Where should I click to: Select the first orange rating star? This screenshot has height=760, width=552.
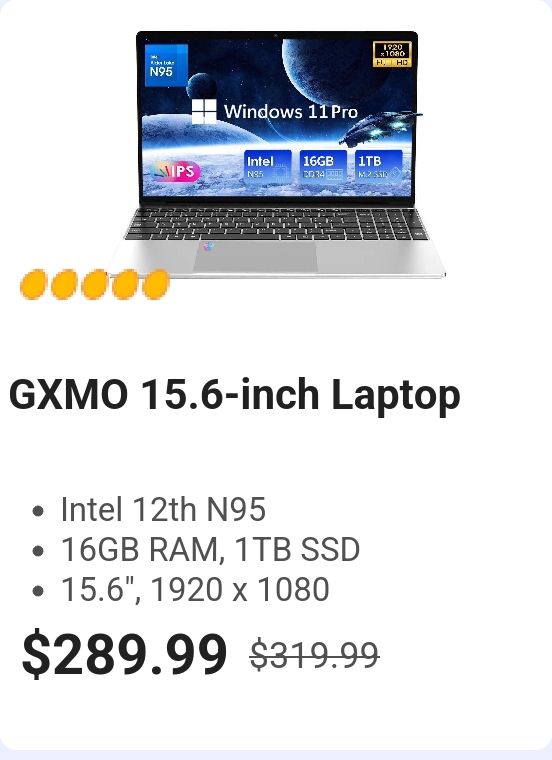[x=33, y=285]
